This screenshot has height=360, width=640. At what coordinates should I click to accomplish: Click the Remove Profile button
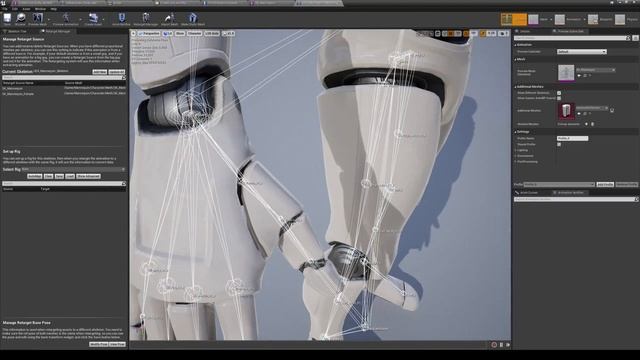[627, 184]
